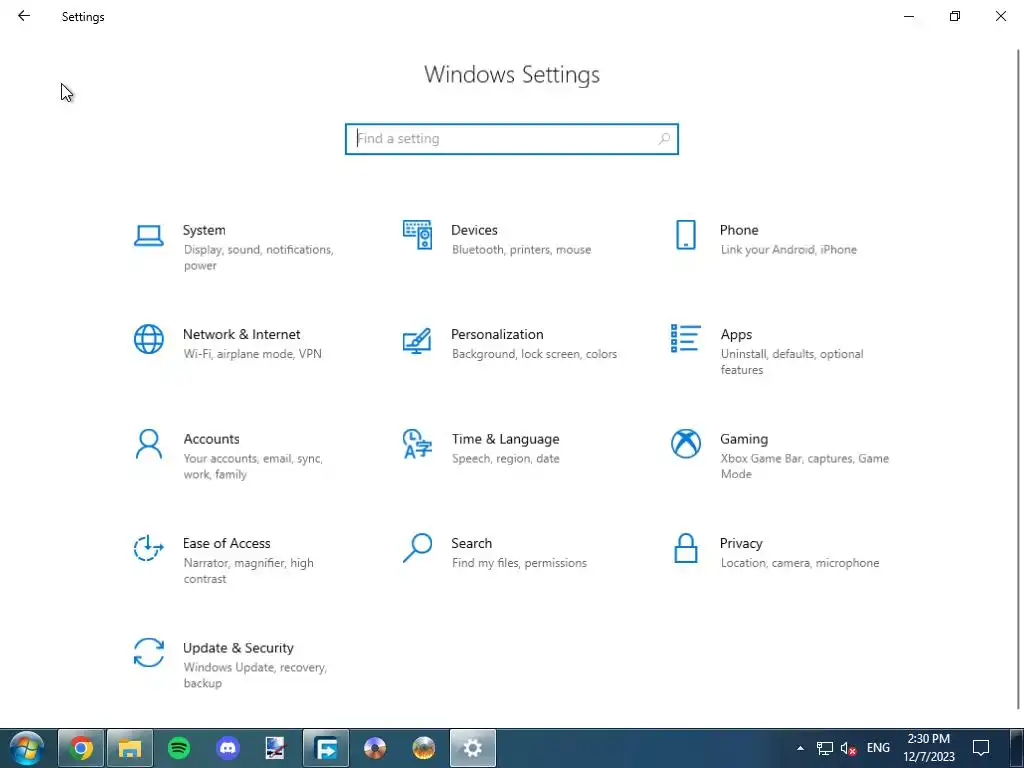Focus the Find a setting search field
1024x768 pixels.
click(x=512, y=139)
